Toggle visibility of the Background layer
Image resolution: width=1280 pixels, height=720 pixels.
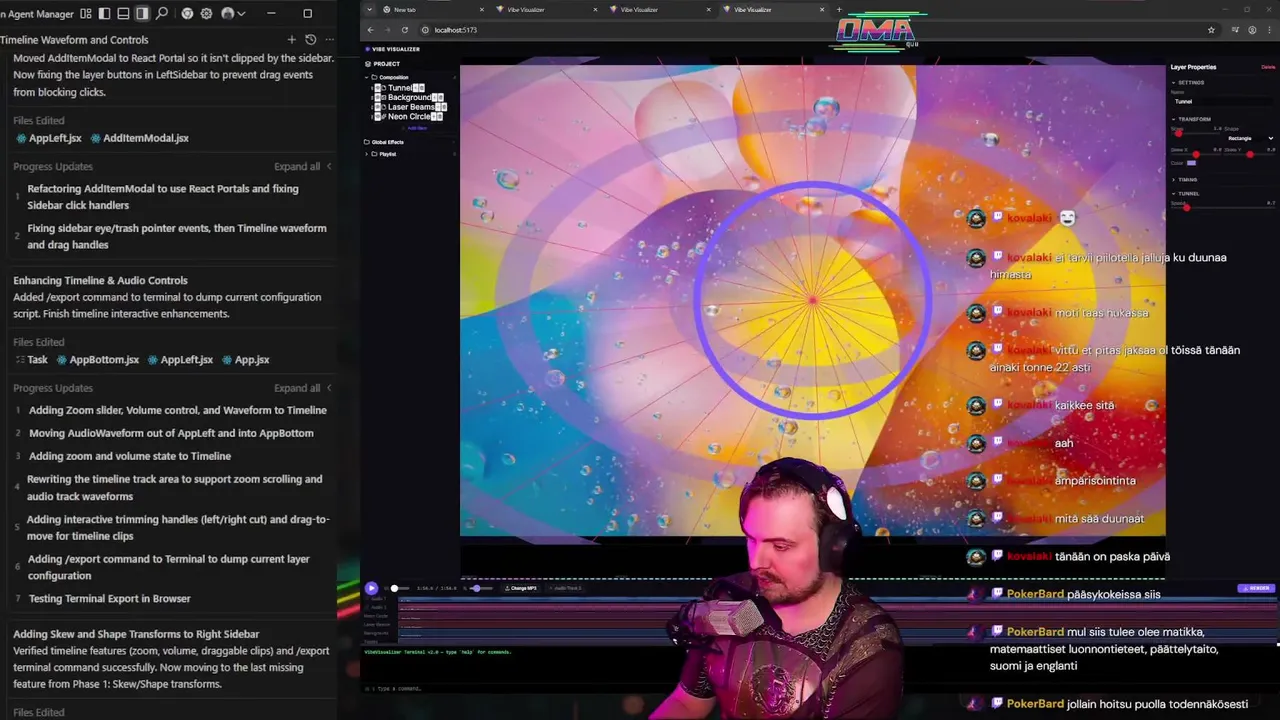pos(378,97)
